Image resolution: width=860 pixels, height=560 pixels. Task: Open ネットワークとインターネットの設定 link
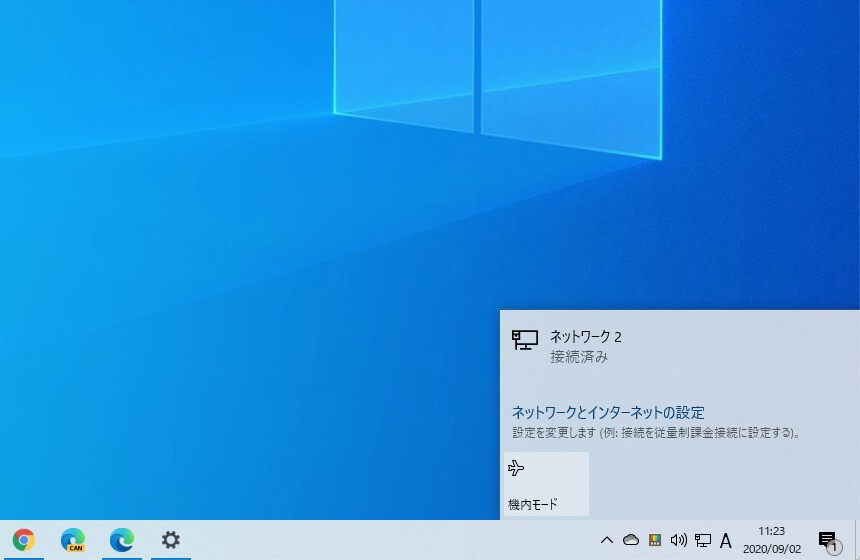pos(608,412)
